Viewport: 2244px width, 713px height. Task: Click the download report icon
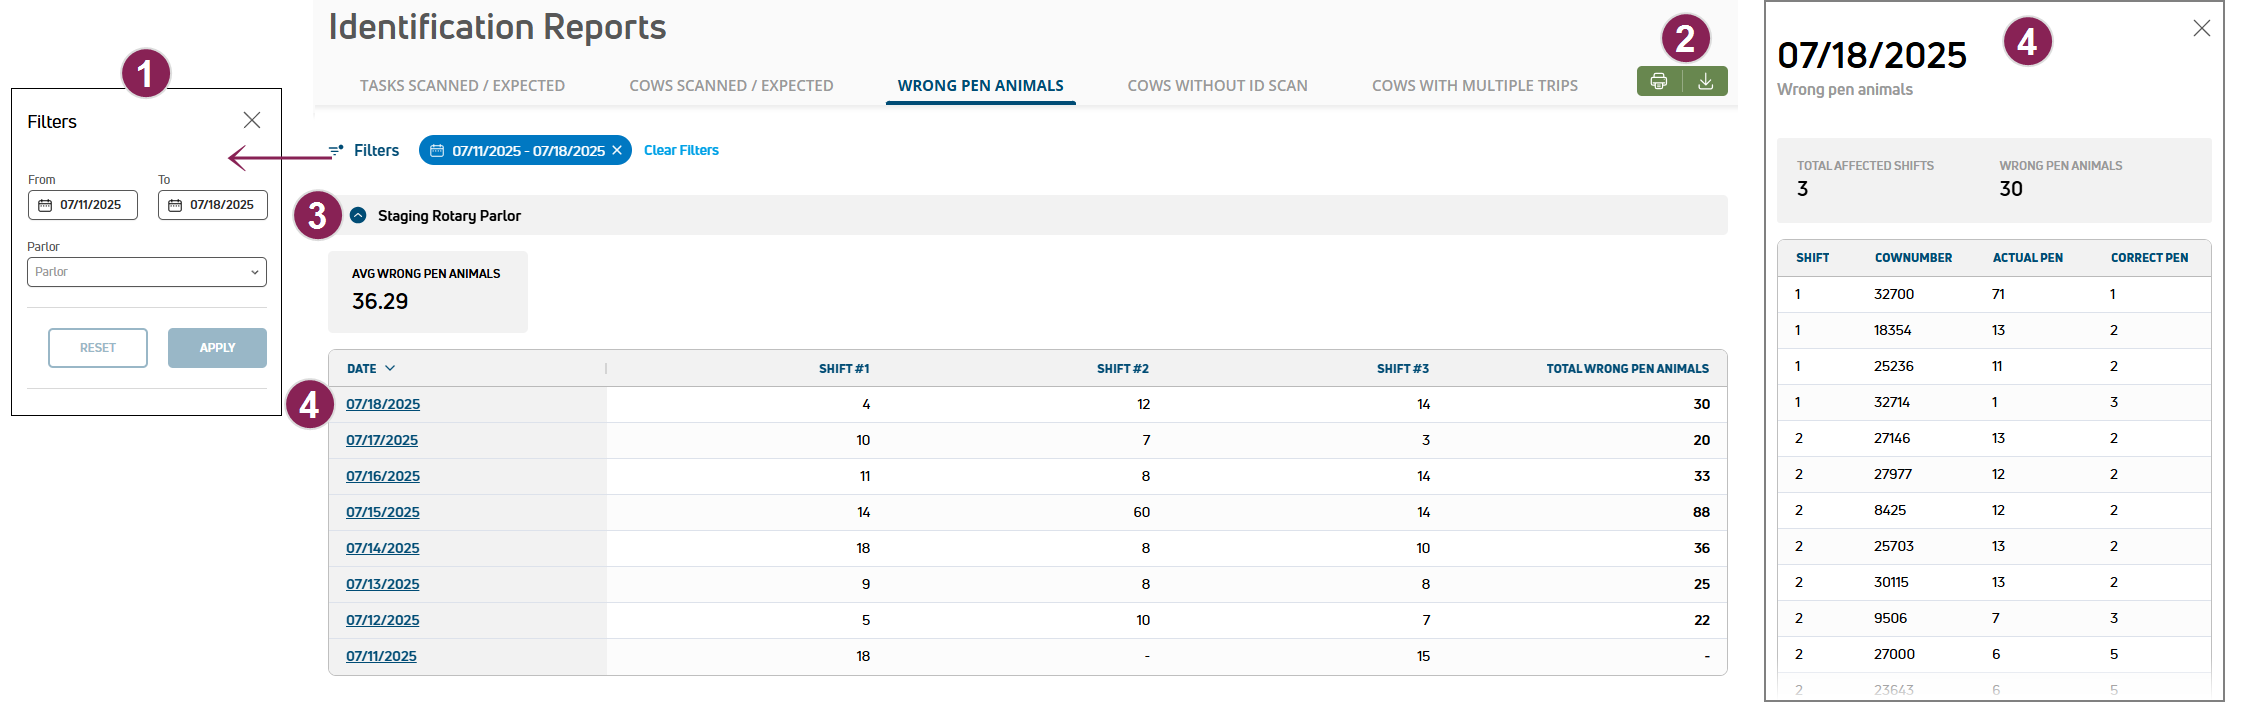(x=1706, y=82)
